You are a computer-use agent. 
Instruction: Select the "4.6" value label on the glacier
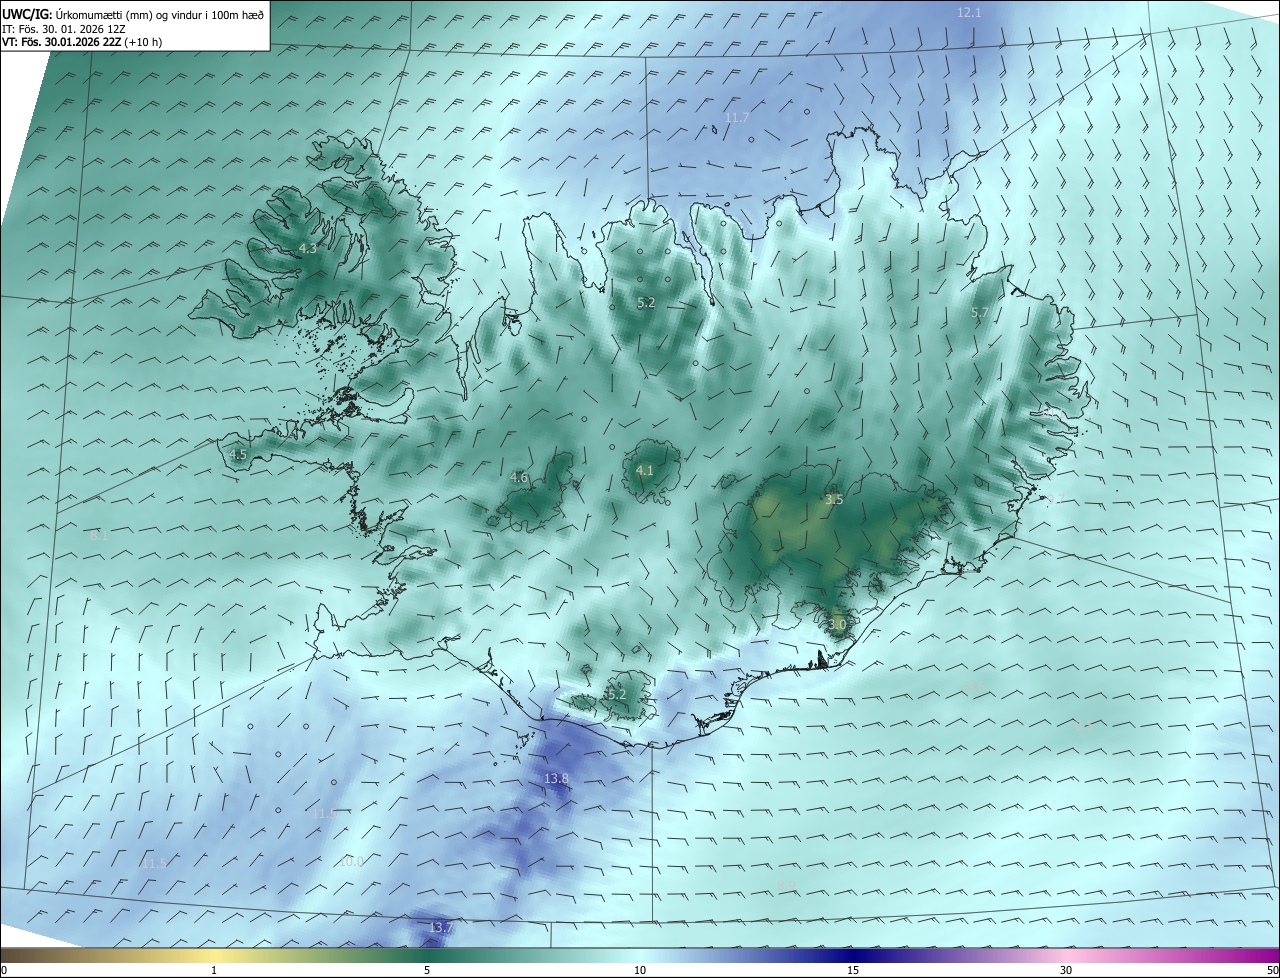tap(519, 478)
